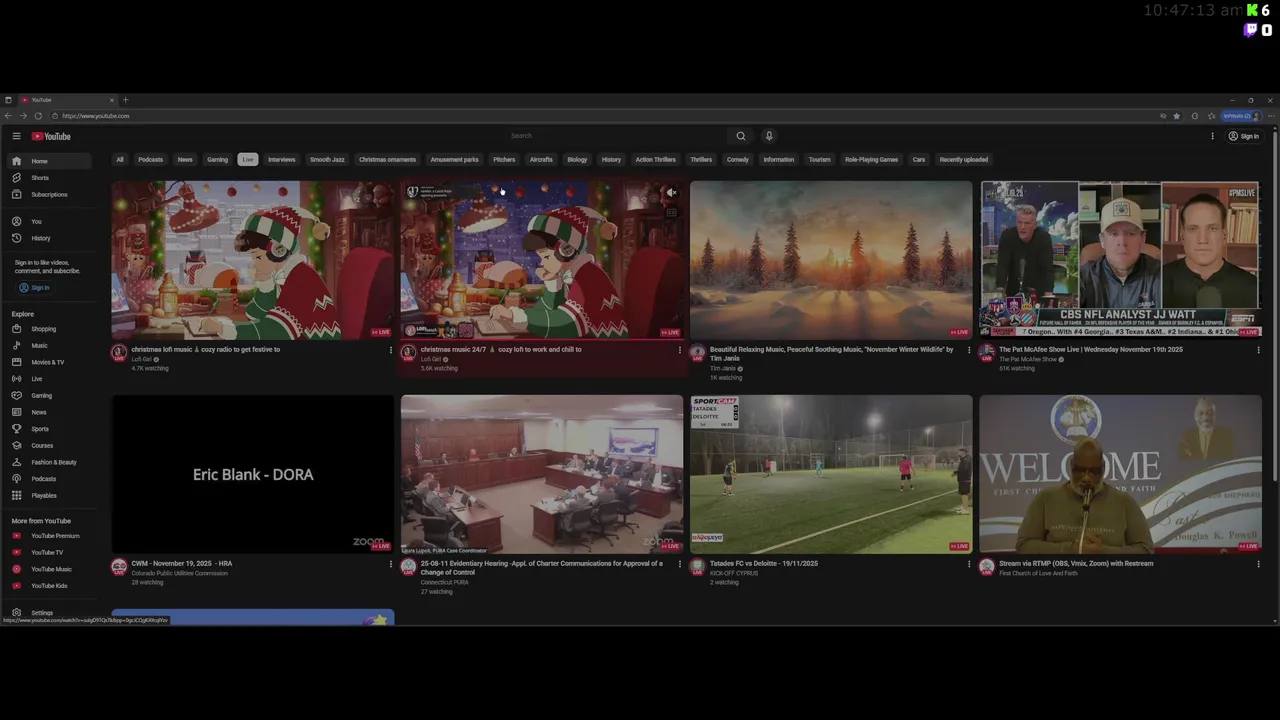
Task: Unmute the christmas music 24/7 preview
Action: tap(672, 192)
